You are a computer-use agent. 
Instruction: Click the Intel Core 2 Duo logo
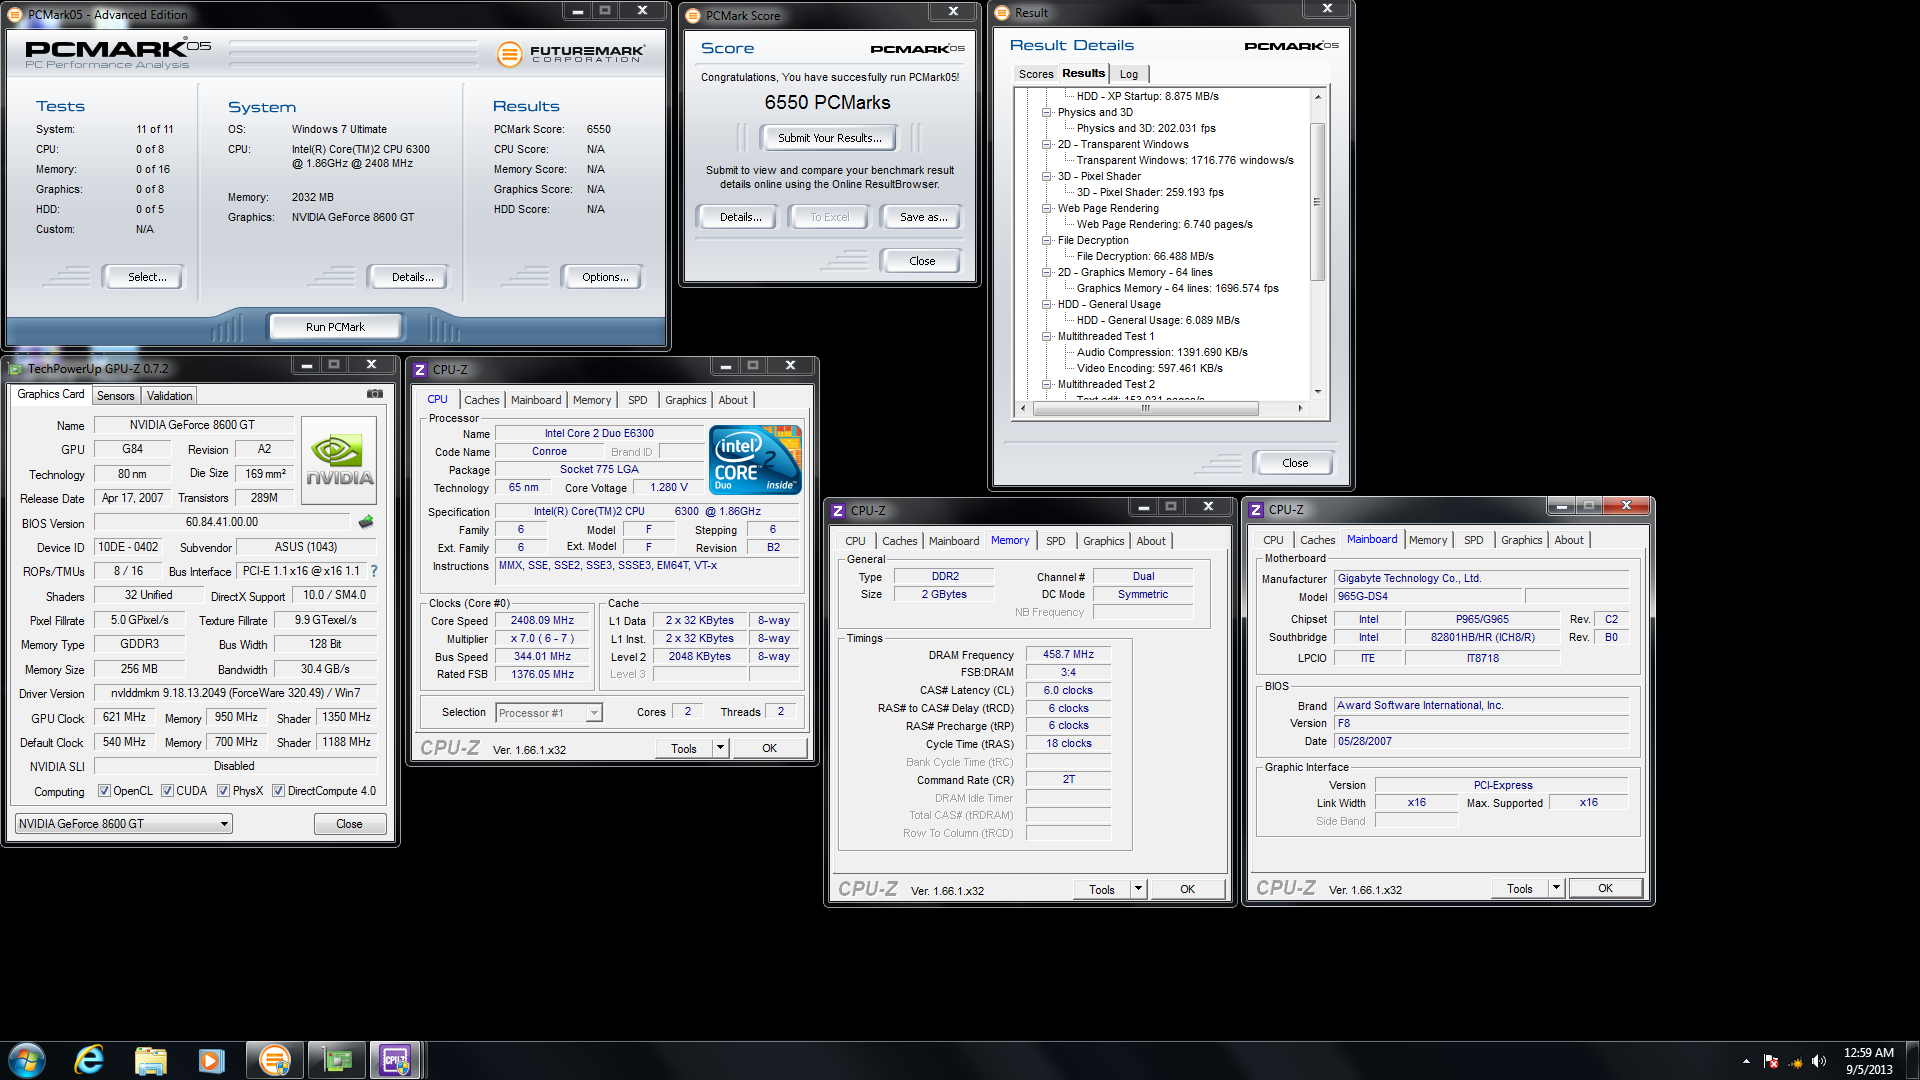coord(755,459)
